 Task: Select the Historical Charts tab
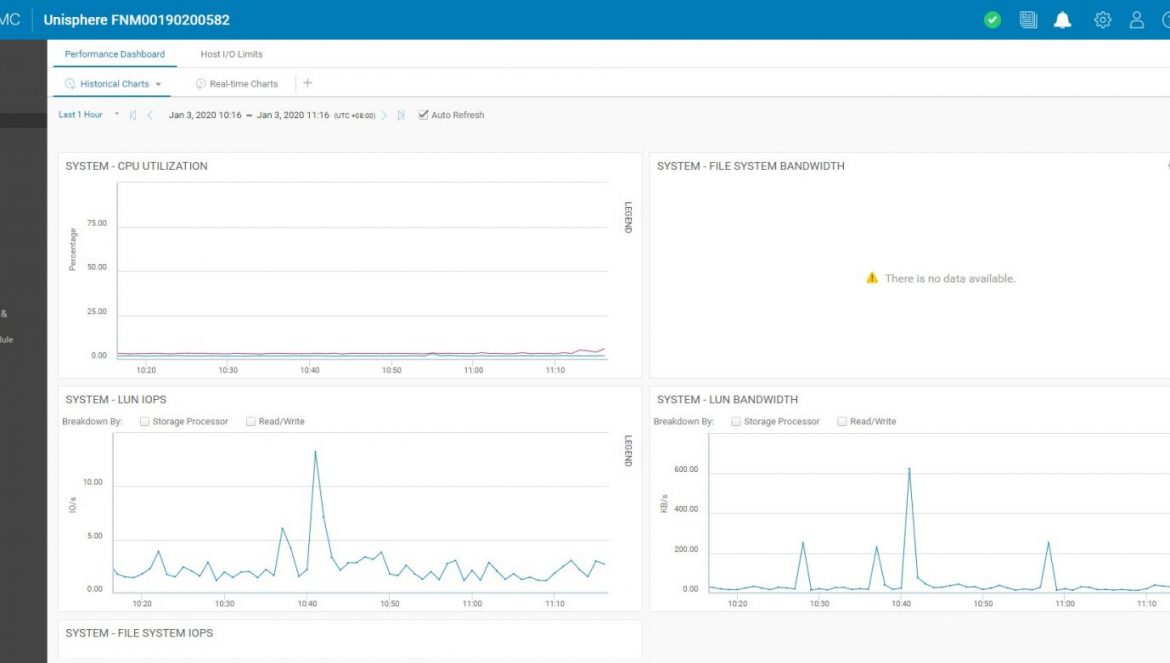pyautogui.click(x=114, y=84)
